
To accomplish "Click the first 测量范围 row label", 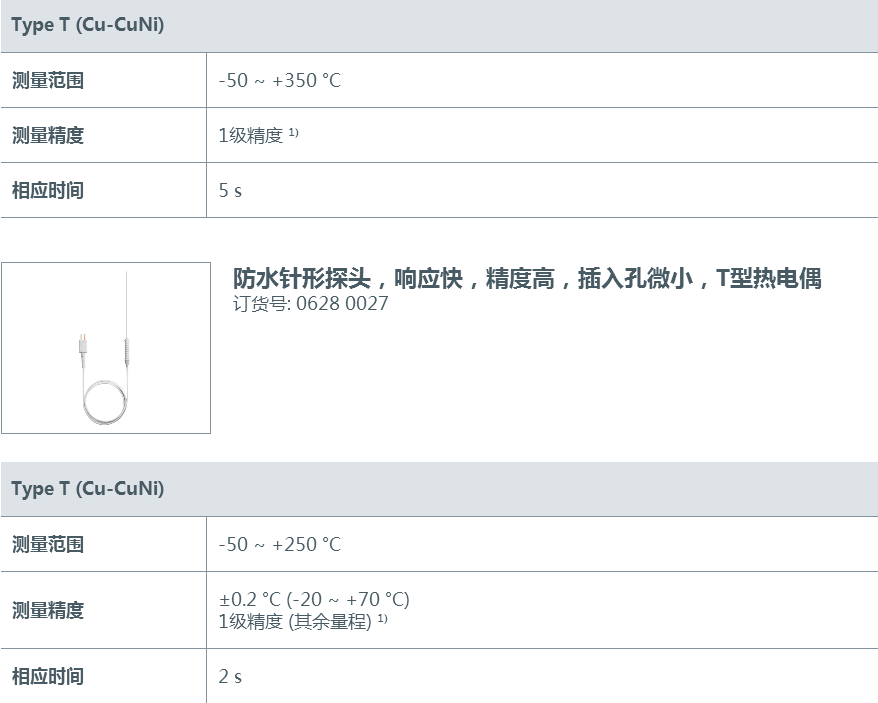I will [48, 81].
